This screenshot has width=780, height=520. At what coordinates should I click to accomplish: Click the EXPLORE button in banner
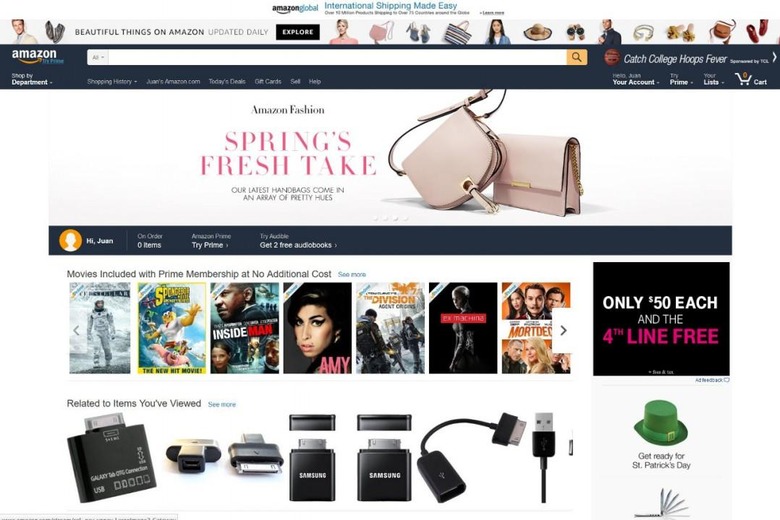point(298,32)
